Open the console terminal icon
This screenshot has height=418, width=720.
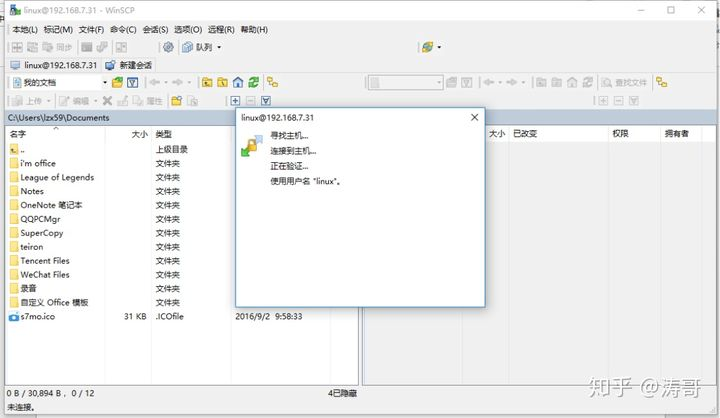[x=86, y=47]
